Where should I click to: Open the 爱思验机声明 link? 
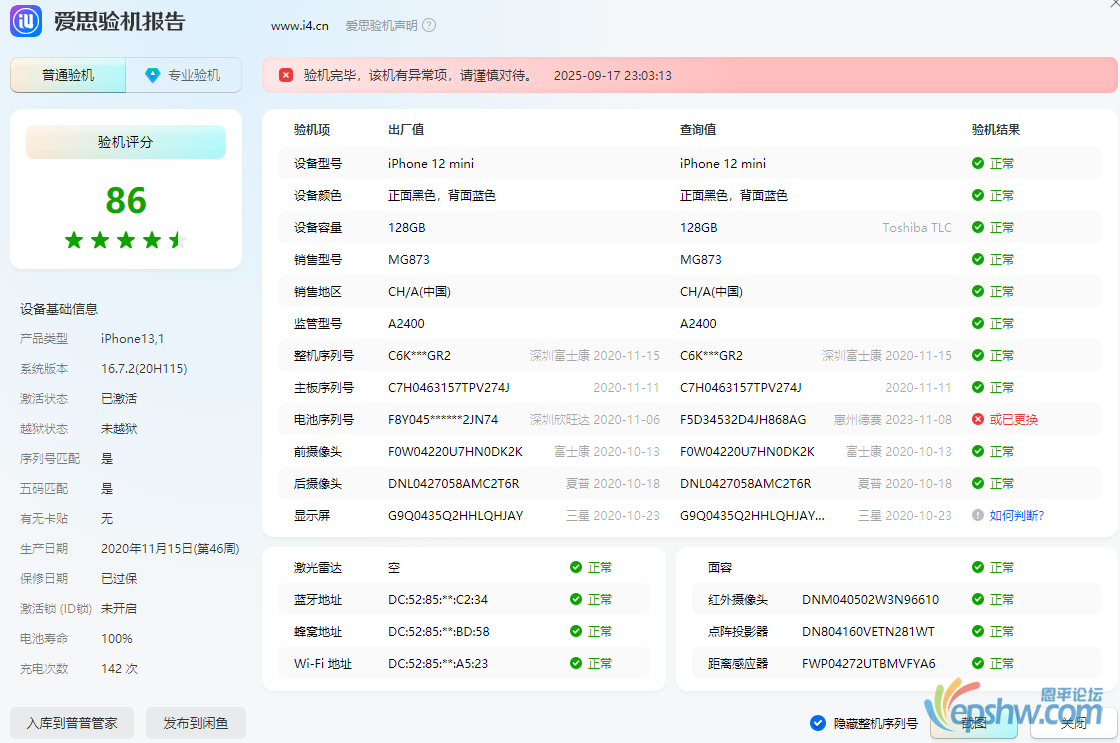tap(381, 26)
